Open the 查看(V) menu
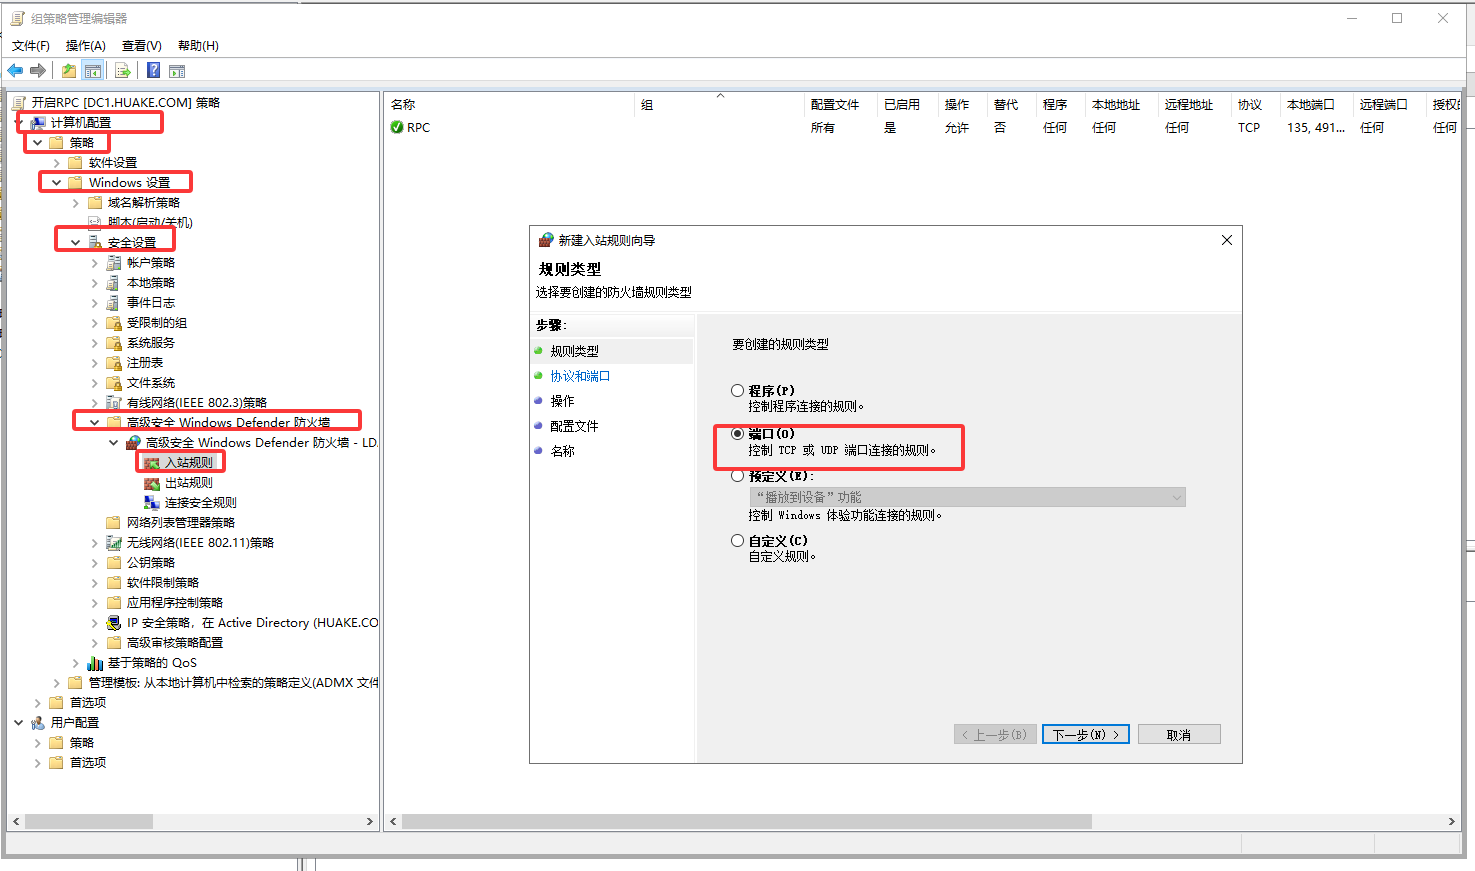The height and width of the screenshot is (871, 1475). click(142, 45)
